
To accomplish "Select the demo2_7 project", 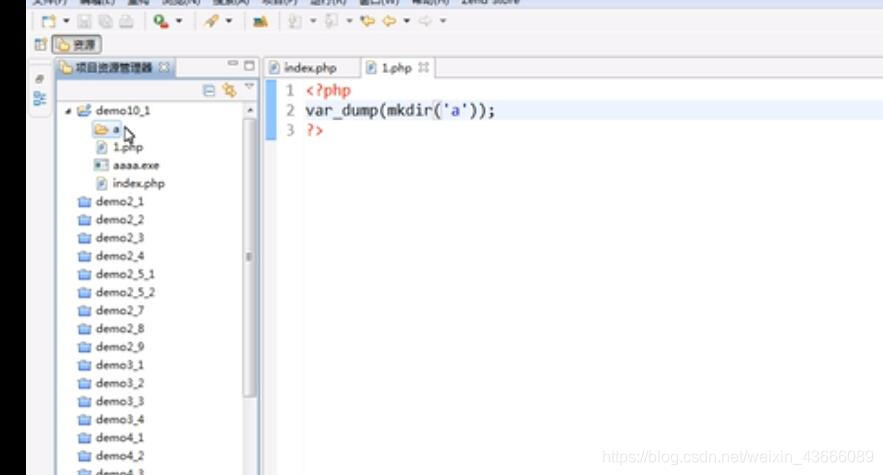I will [x=119, y=310].
